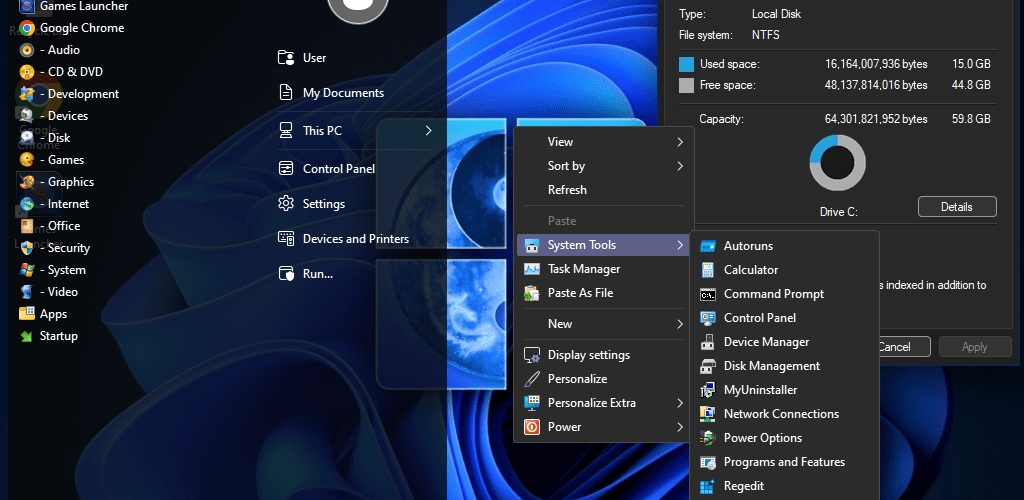
Task: Click the Task Manager icon entry
Action: tap(532, 269)
